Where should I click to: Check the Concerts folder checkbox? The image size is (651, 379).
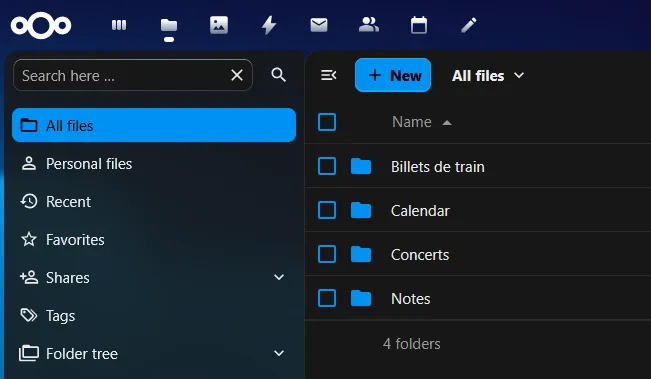(327, 254)
